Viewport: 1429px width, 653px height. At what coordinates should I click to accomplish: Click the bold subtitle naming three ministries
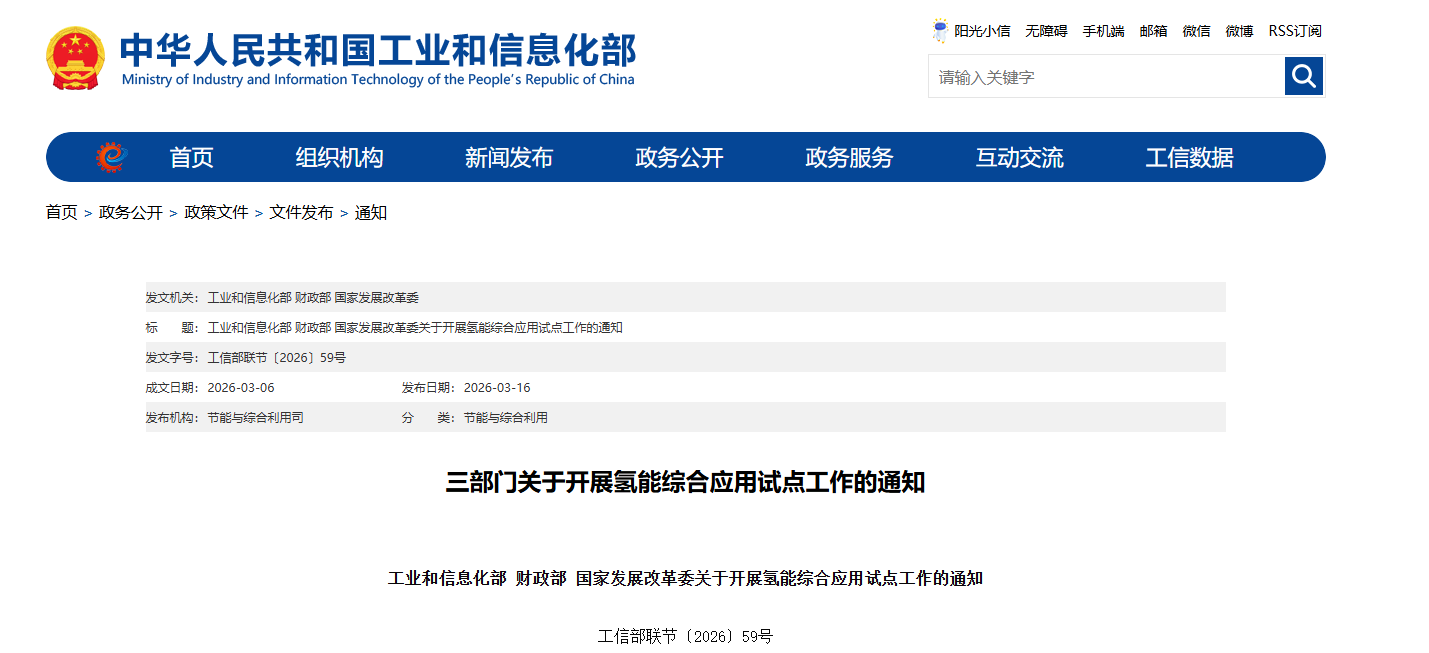(x=685, y=578)
